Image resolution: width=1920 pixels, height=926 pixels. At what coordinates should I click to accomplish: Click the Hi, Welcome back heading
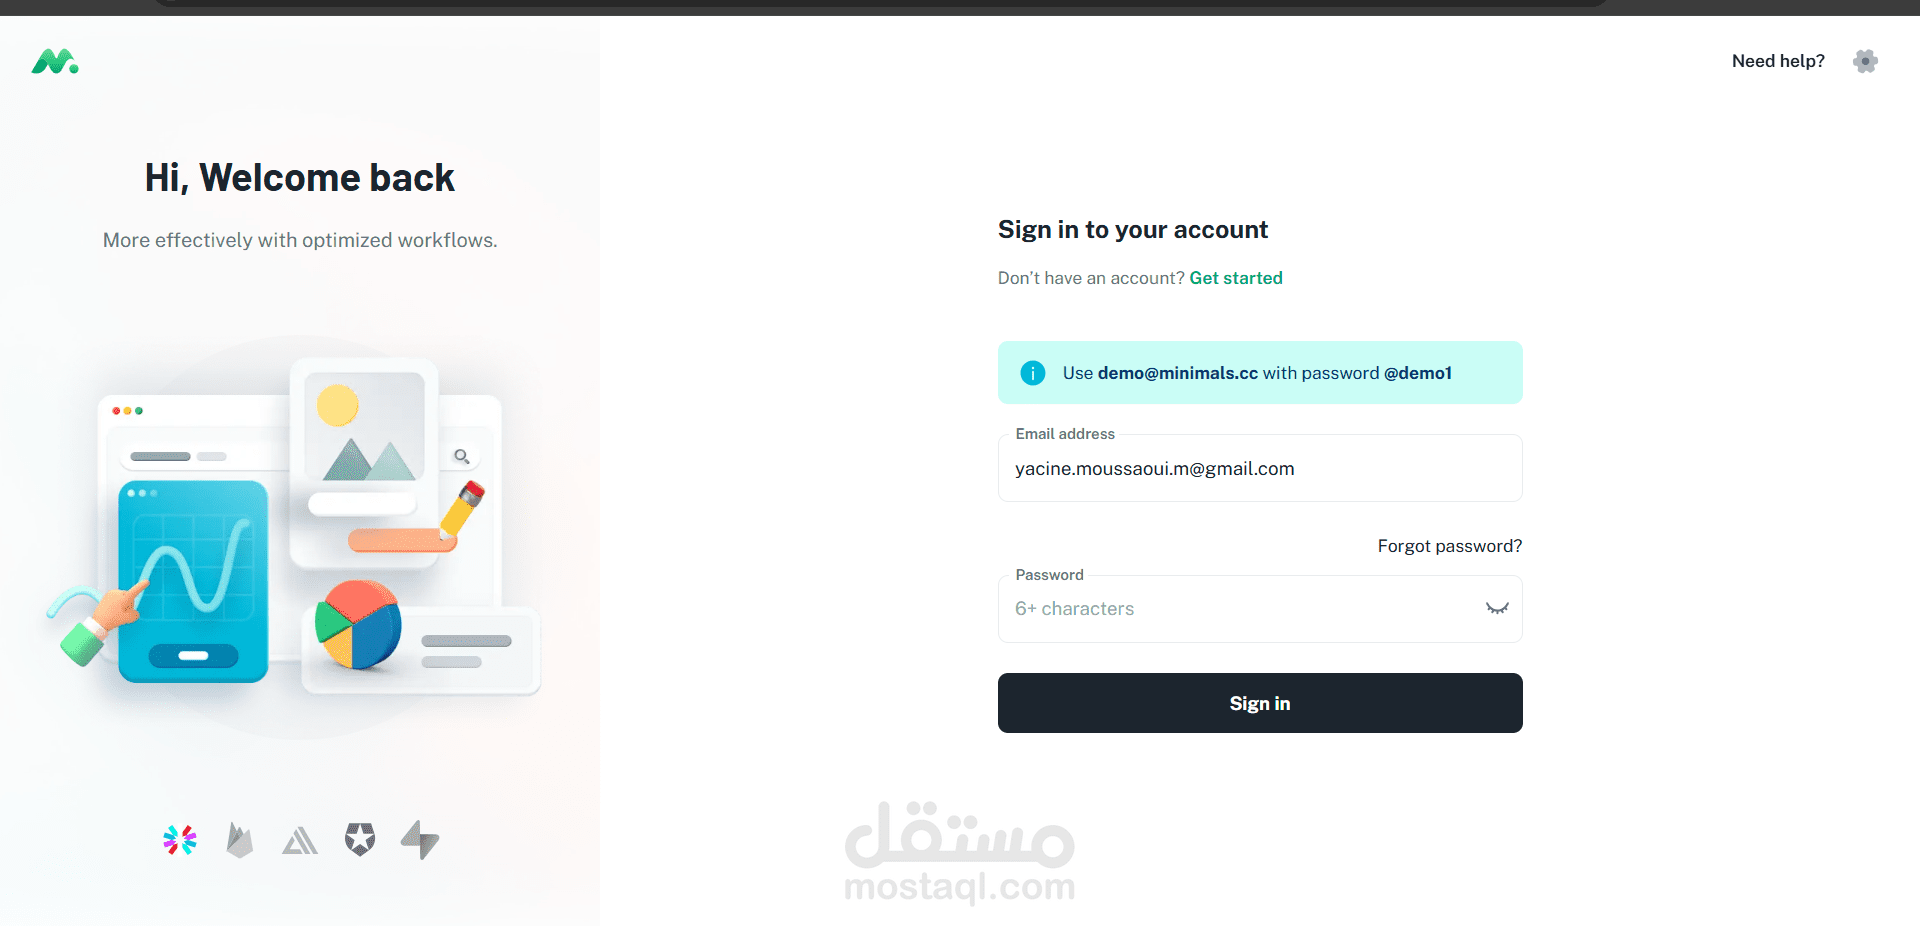coord(300,178)
